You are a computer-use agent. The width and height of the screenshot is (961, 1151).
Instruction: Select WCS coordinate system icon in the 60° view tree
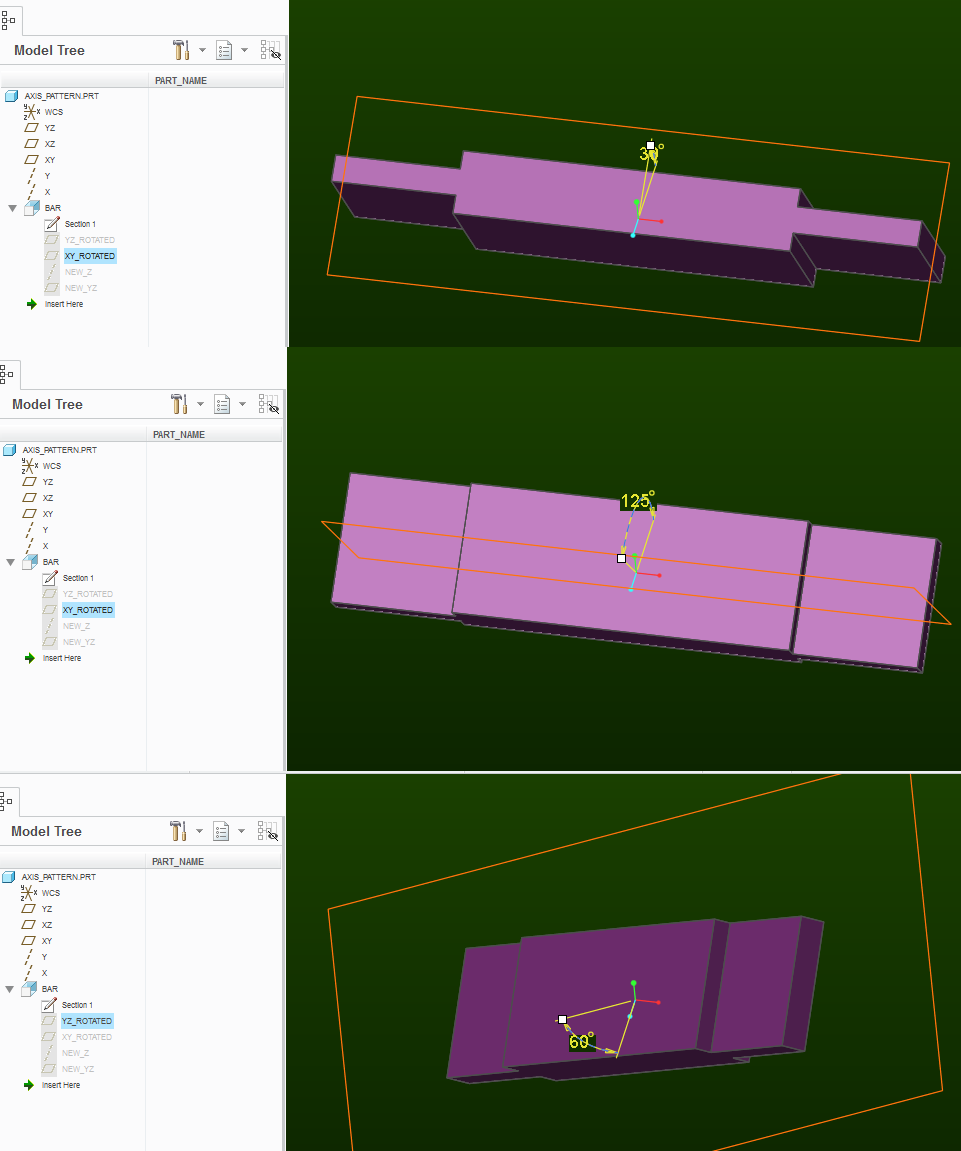click(x=28, y=893)
